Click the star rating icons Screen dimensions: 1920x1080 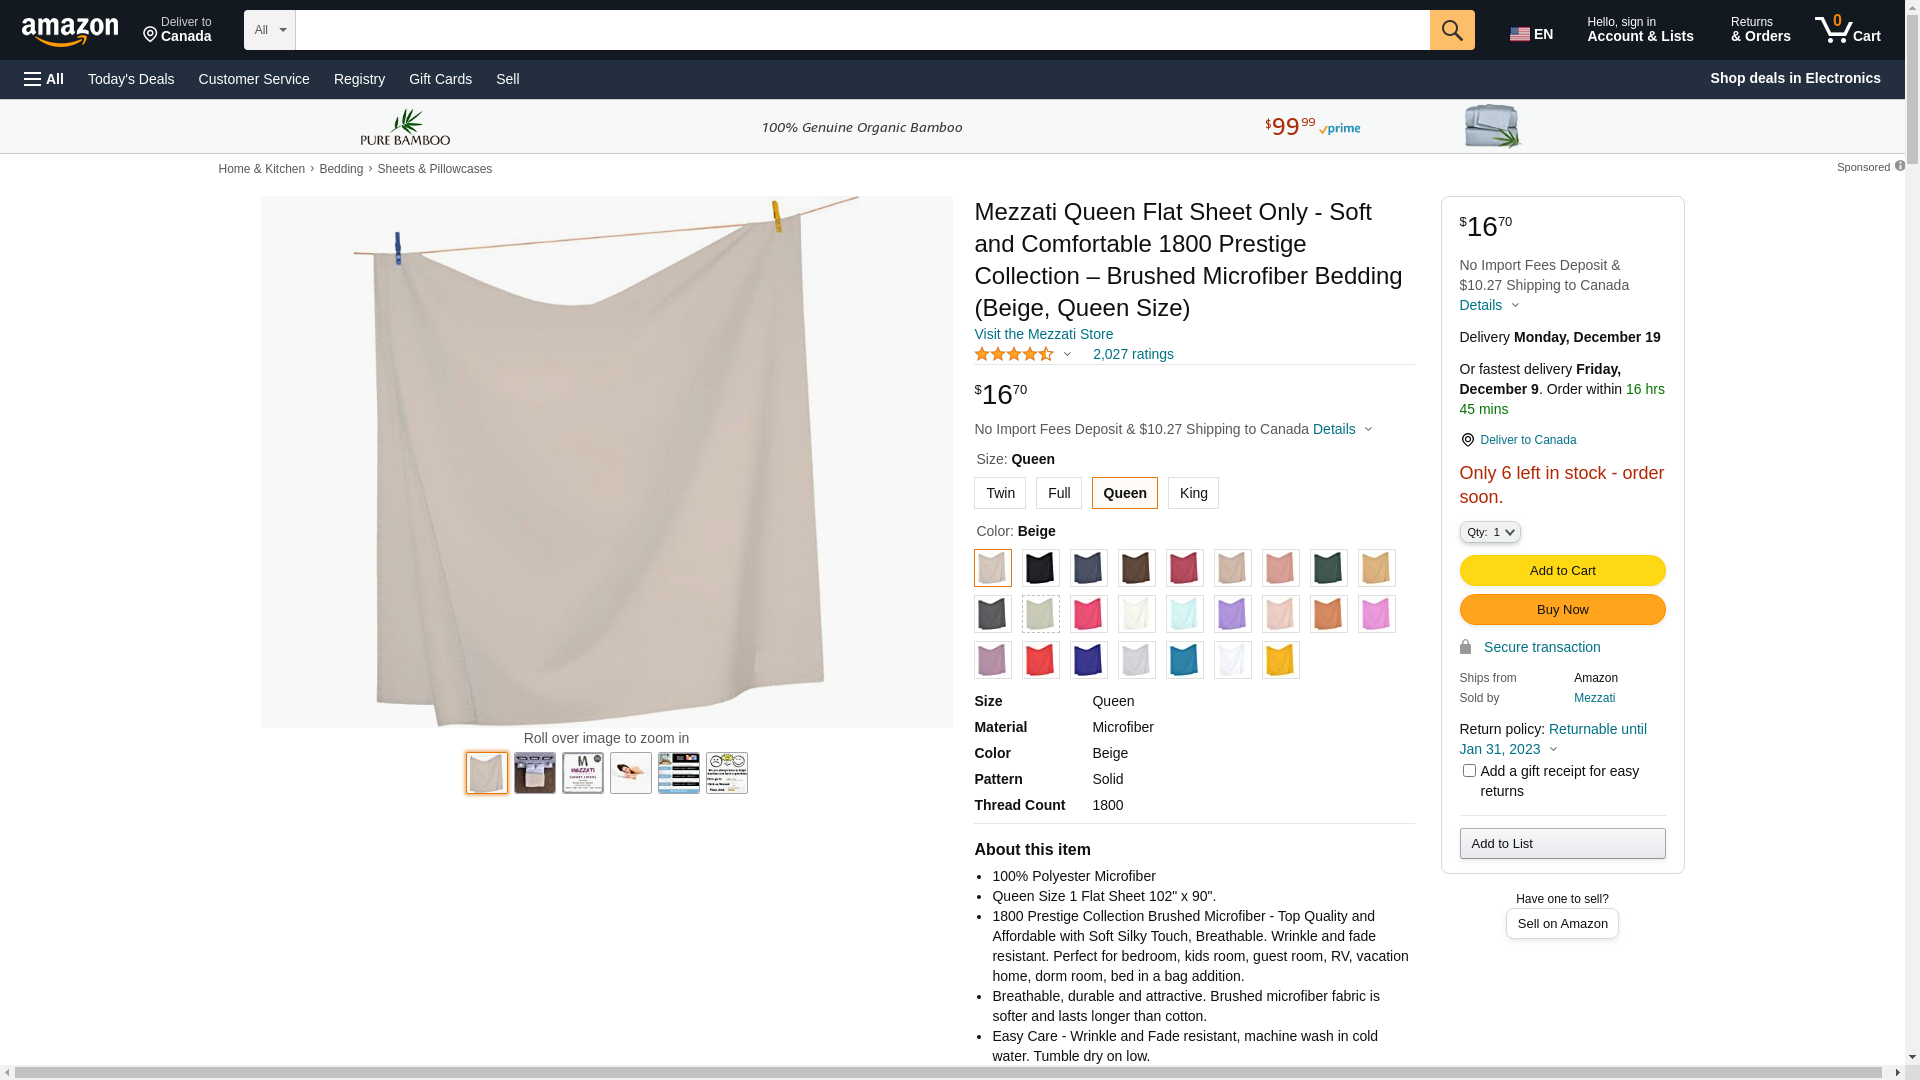pyautogui.click(x=1014, y=354)
